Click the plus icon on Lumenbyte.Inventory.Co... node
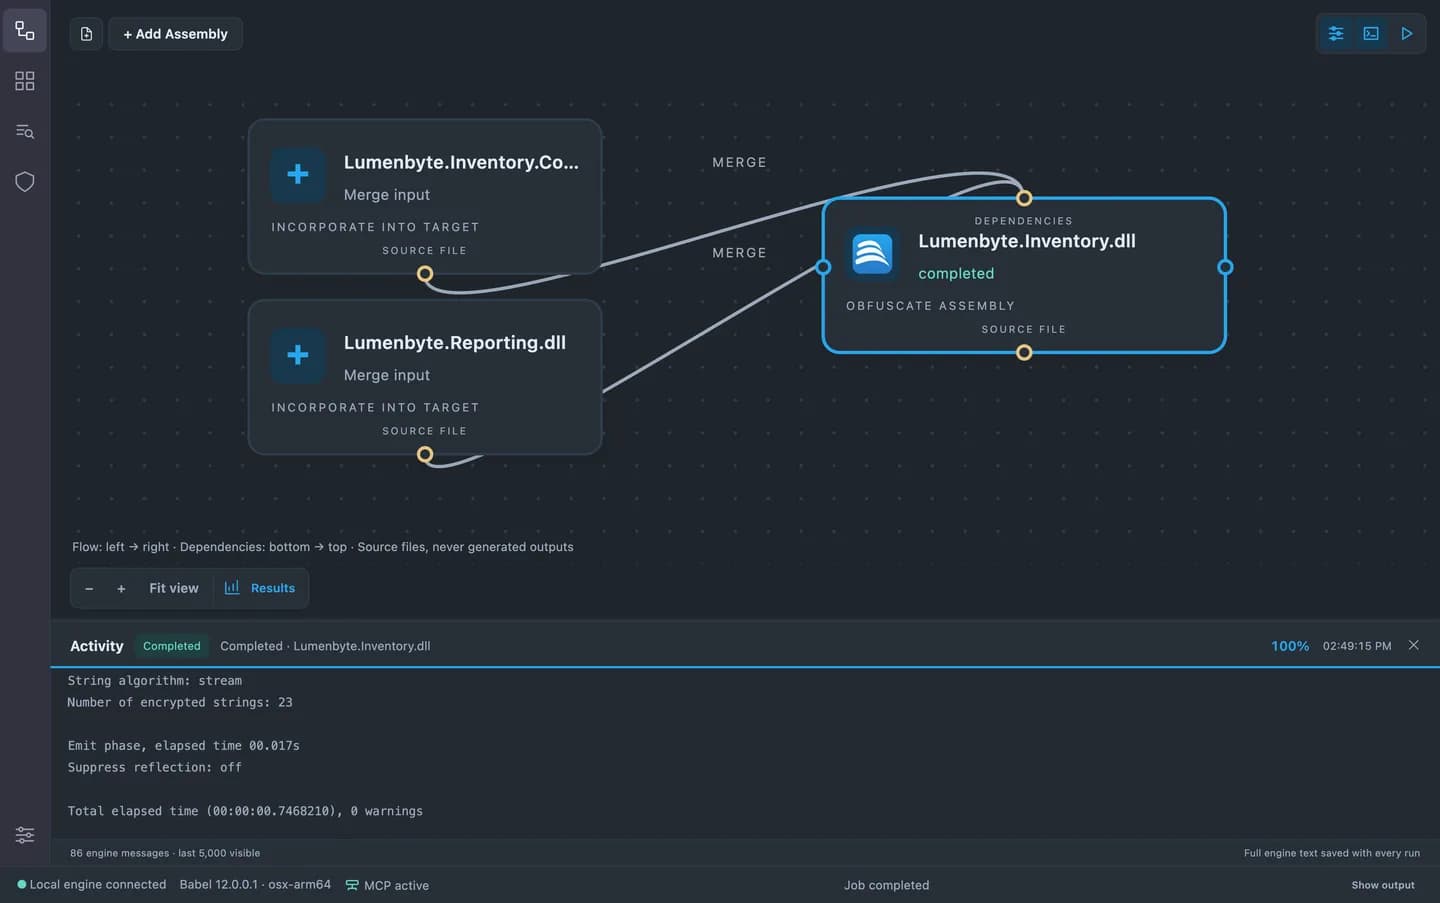The width and height of the screenshot is (1440, 903). (298, 174)
